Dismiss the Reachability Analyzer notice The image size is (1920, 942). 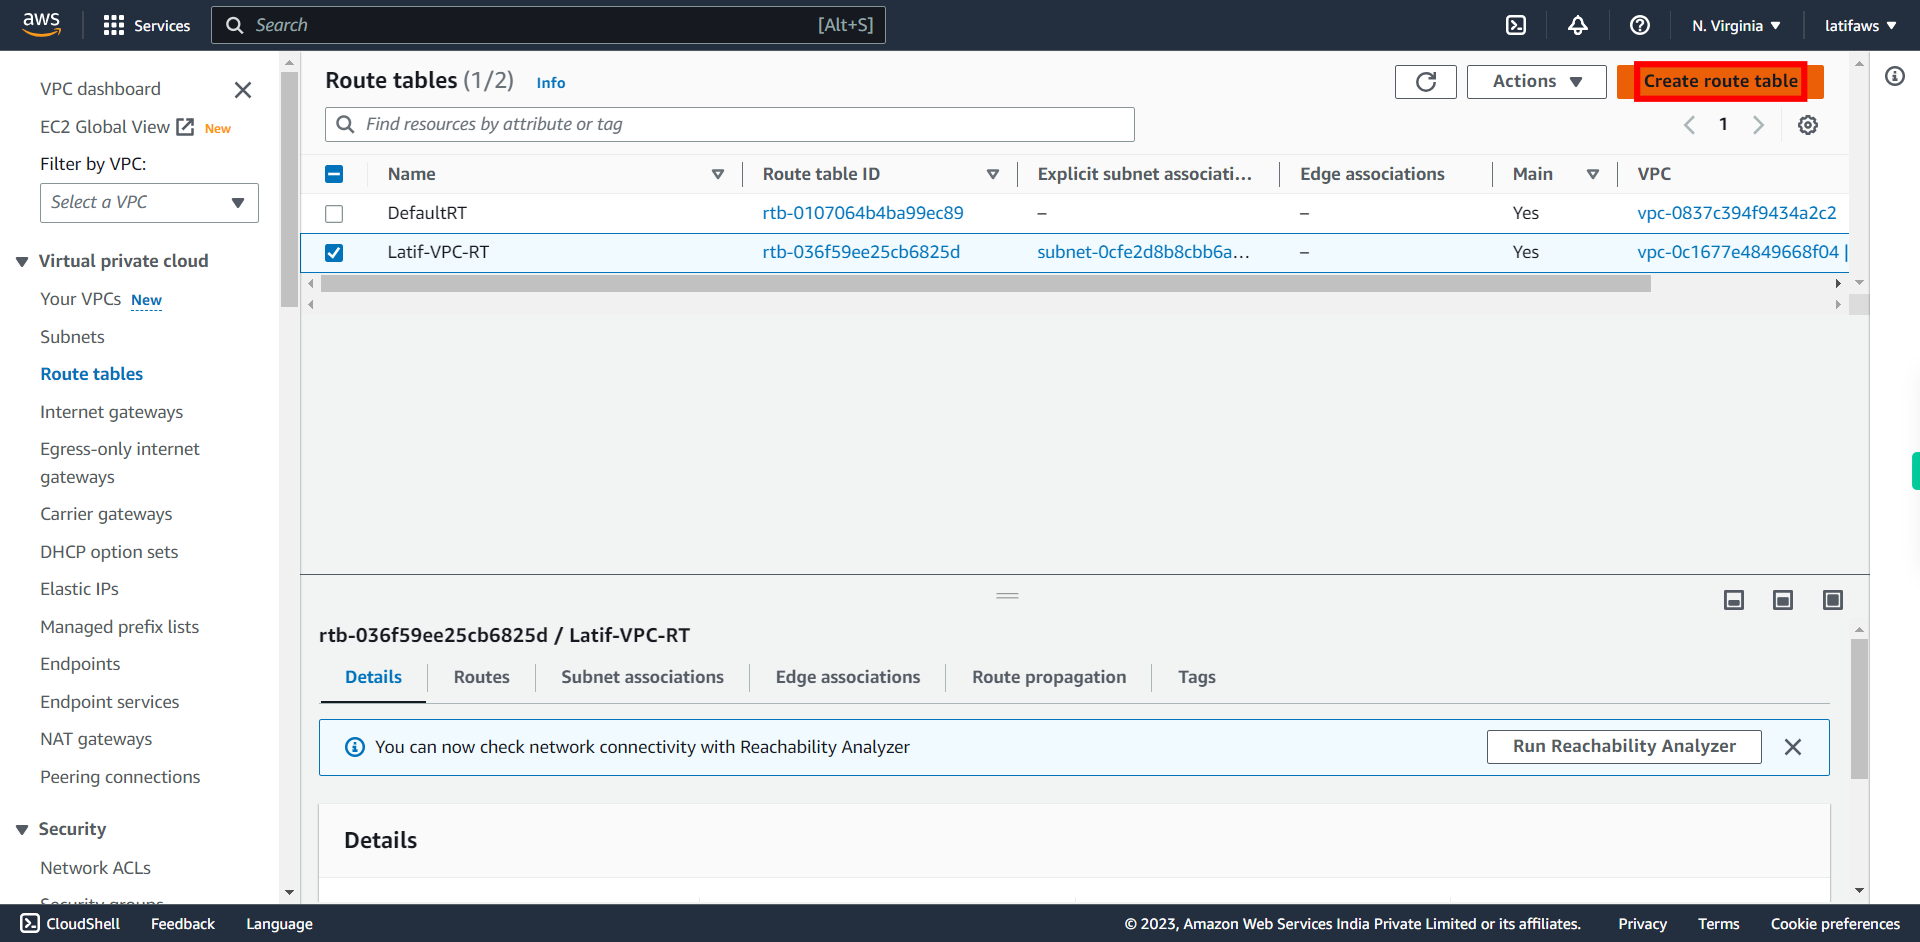pos(1793,747)
